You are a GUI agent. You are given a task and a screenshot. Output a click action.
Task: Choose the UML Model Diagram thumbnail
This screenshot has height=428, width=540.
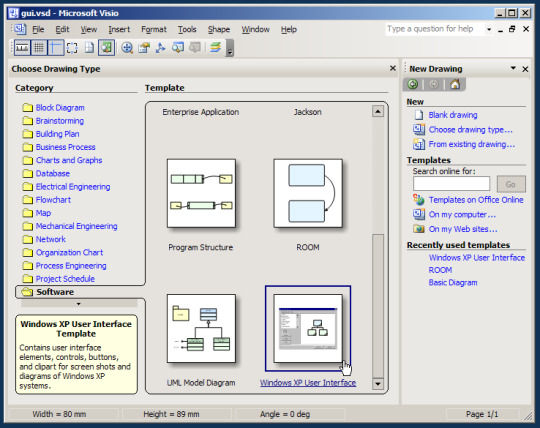click(x=201, y=328)
